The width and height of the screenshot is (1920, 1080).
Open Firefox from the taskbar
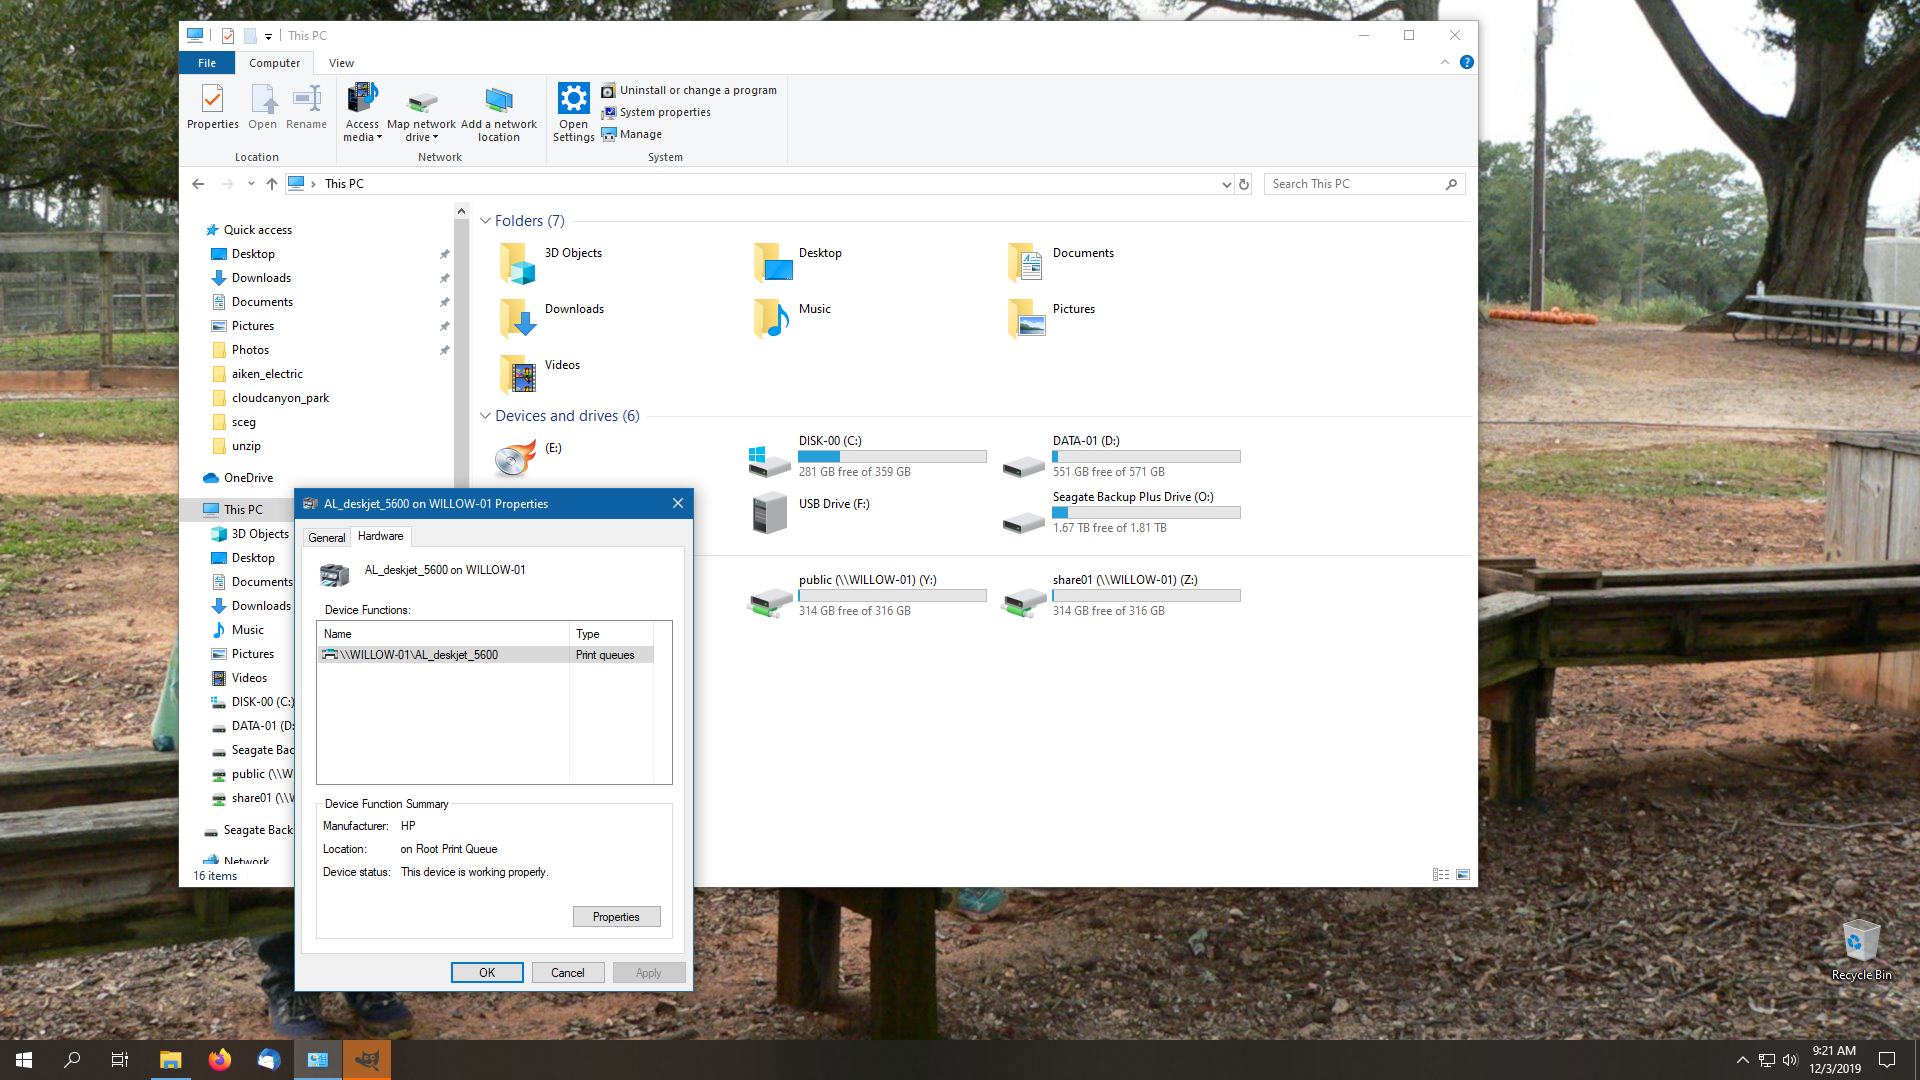pyautogui.click(x=219, y=1059)
